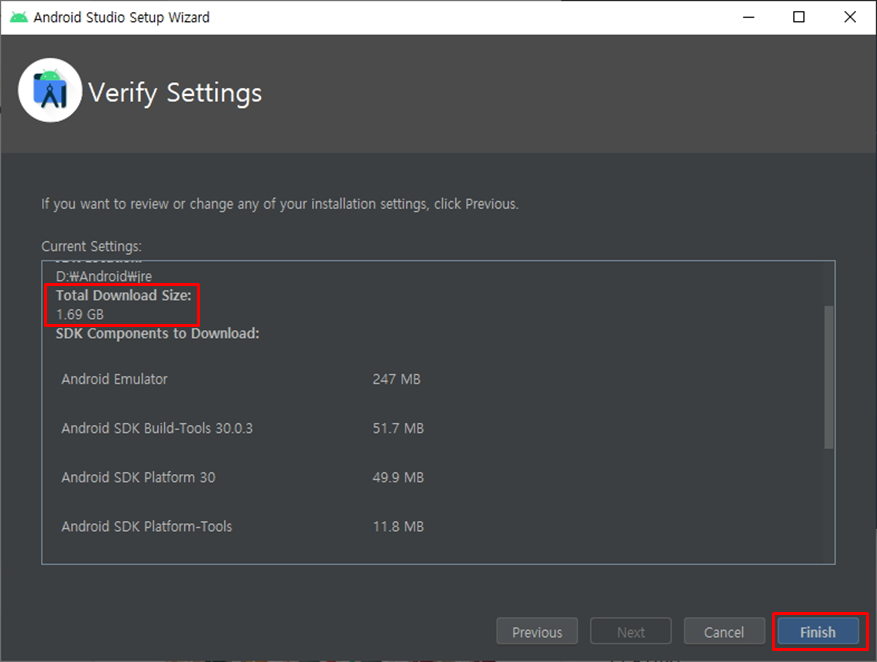Click the D:\Android\jre path text
Image resolution: width=877 pixels, height=662 pixels.
click(x=104, y=276)
